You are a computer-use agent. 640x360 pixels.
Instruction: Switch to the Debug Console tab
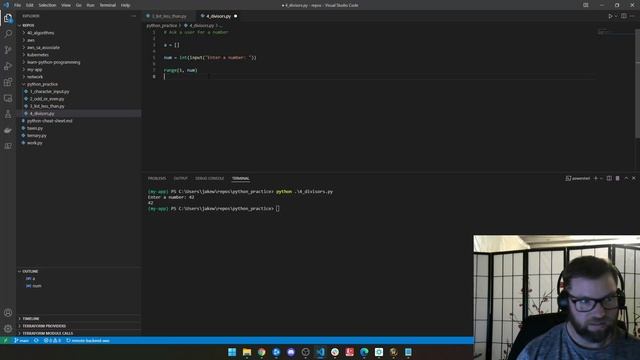209,178
